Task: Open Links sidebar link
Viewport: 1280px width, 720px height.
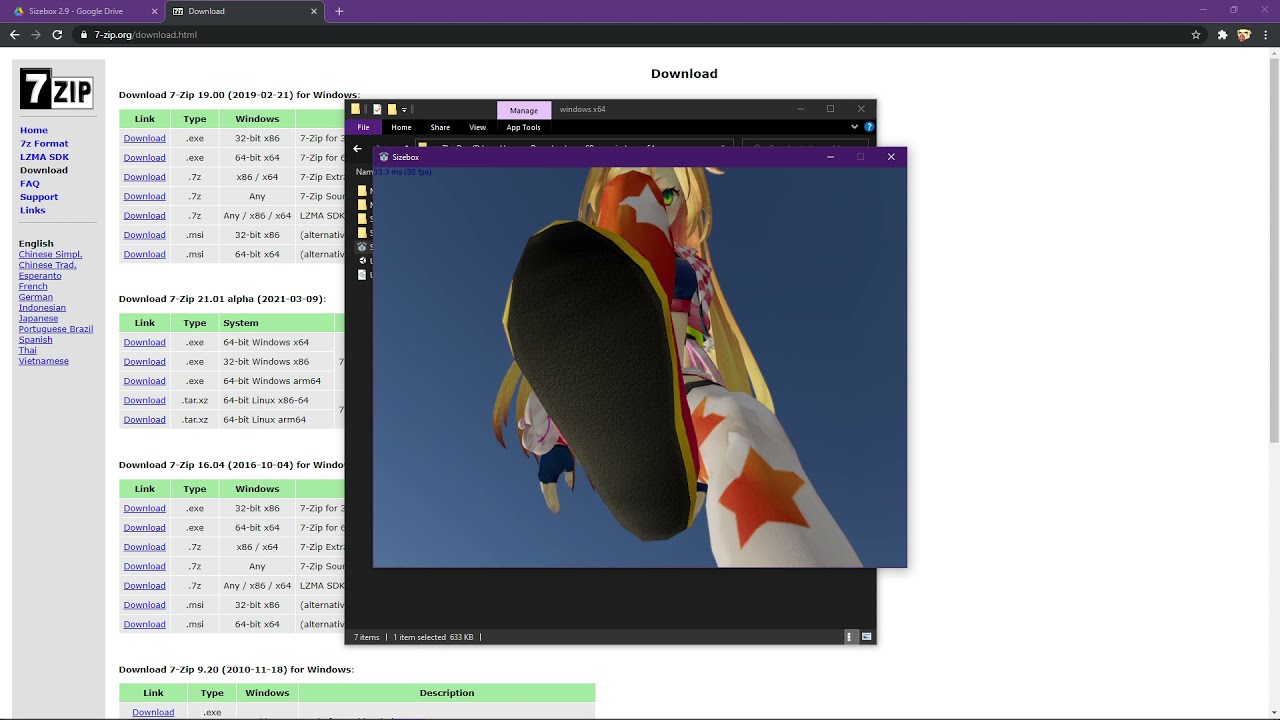Action: point(32,210)
